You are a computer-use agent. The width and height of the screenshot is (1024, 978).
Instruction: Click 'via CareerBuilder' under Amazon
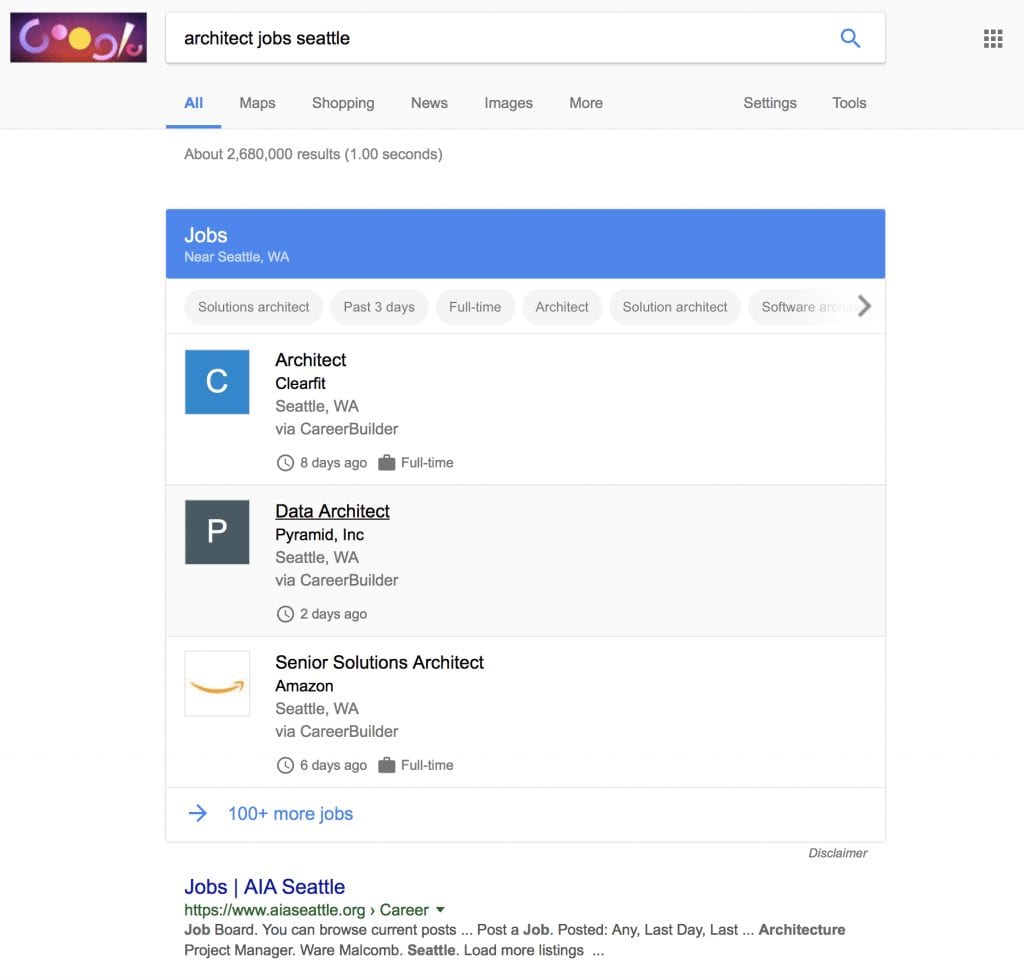pyautogui.click(x=336, y=732)
